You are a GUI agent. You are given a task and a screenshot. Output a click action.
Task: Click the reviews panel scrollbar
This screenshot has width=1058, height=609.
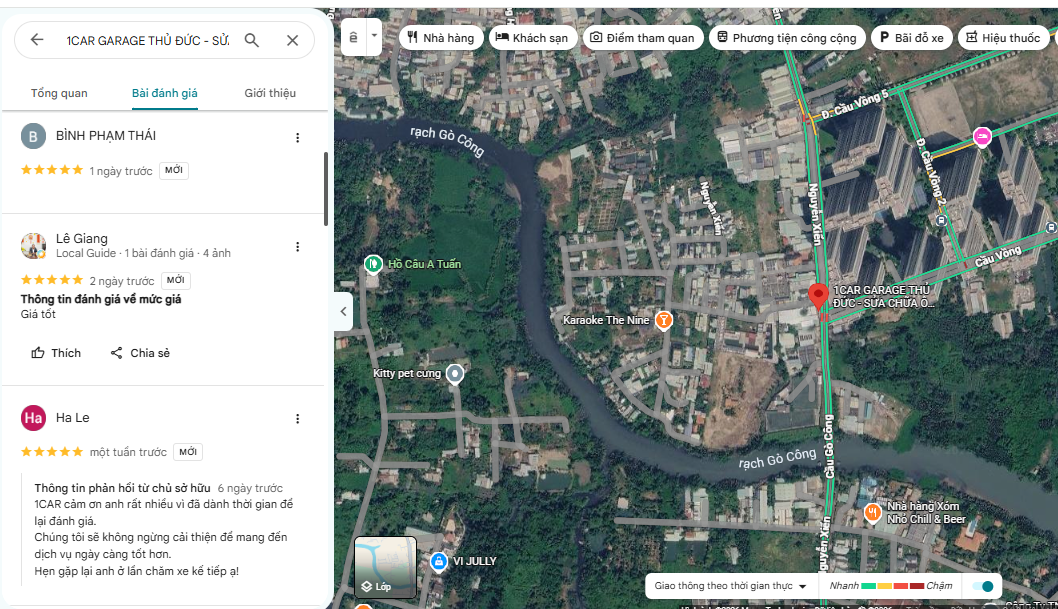(x=326, y=189)
